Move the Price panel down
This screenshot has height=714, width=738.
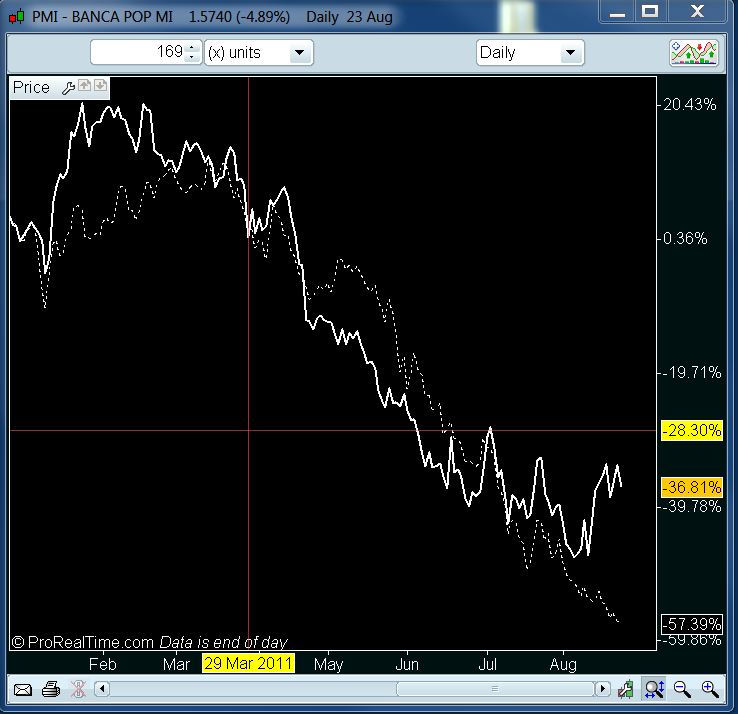click(100, 86)
